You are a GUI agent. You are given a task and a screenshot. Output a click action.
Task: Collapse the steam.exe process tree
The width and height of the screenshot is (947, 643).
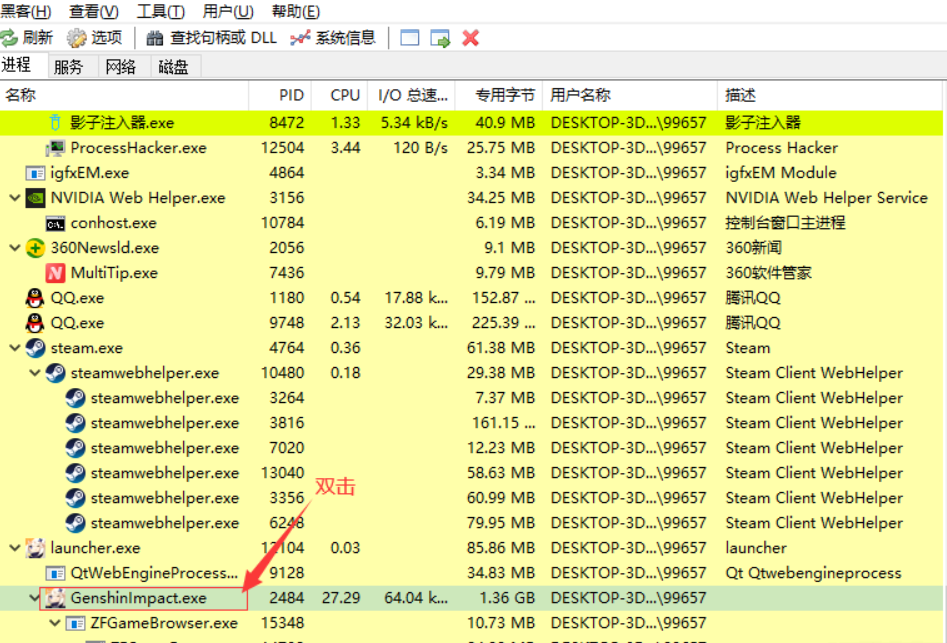click(14, 348)
